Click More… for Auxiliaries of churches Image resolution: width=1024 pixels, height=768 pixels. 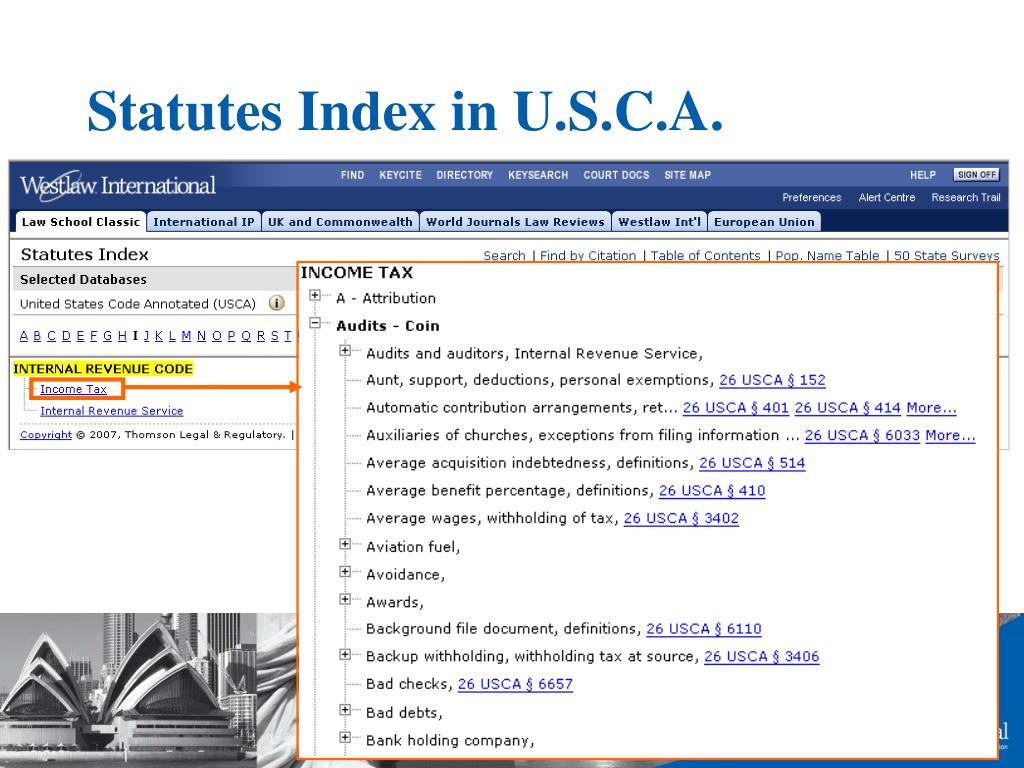point(950,435)
